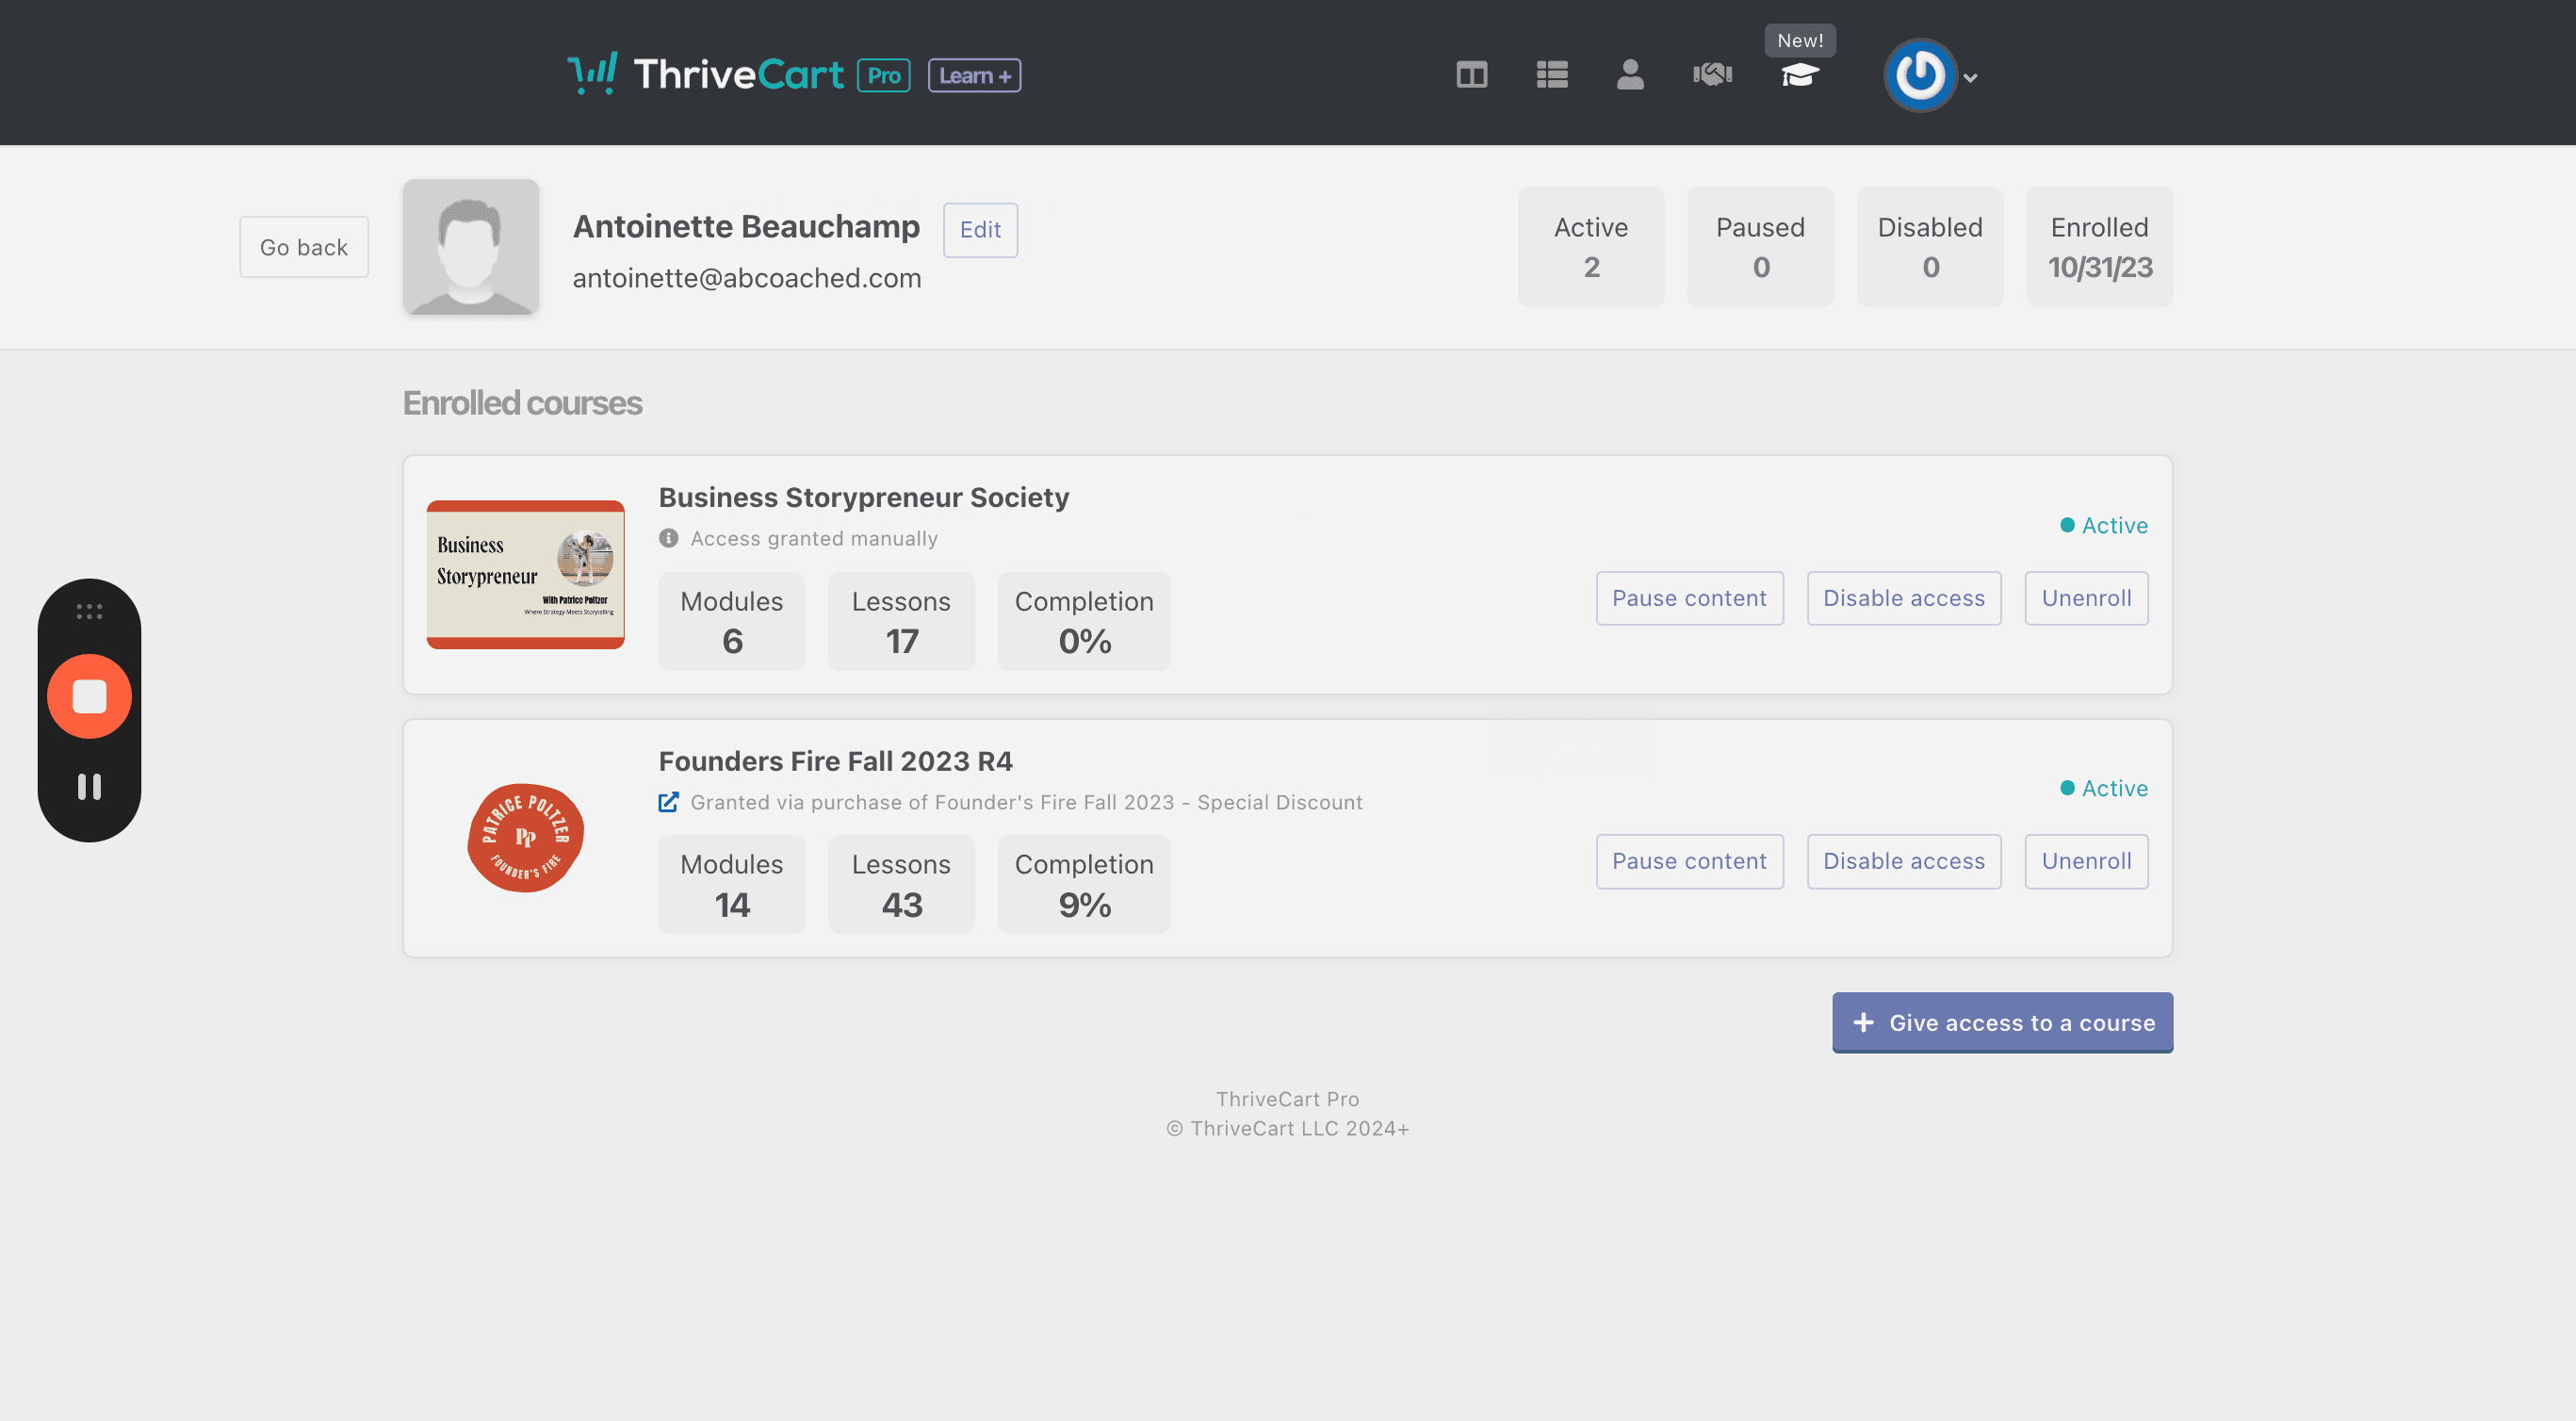Click the student email antoinette@abcoached.com
2576x1421 pixels.
(747, 278)
